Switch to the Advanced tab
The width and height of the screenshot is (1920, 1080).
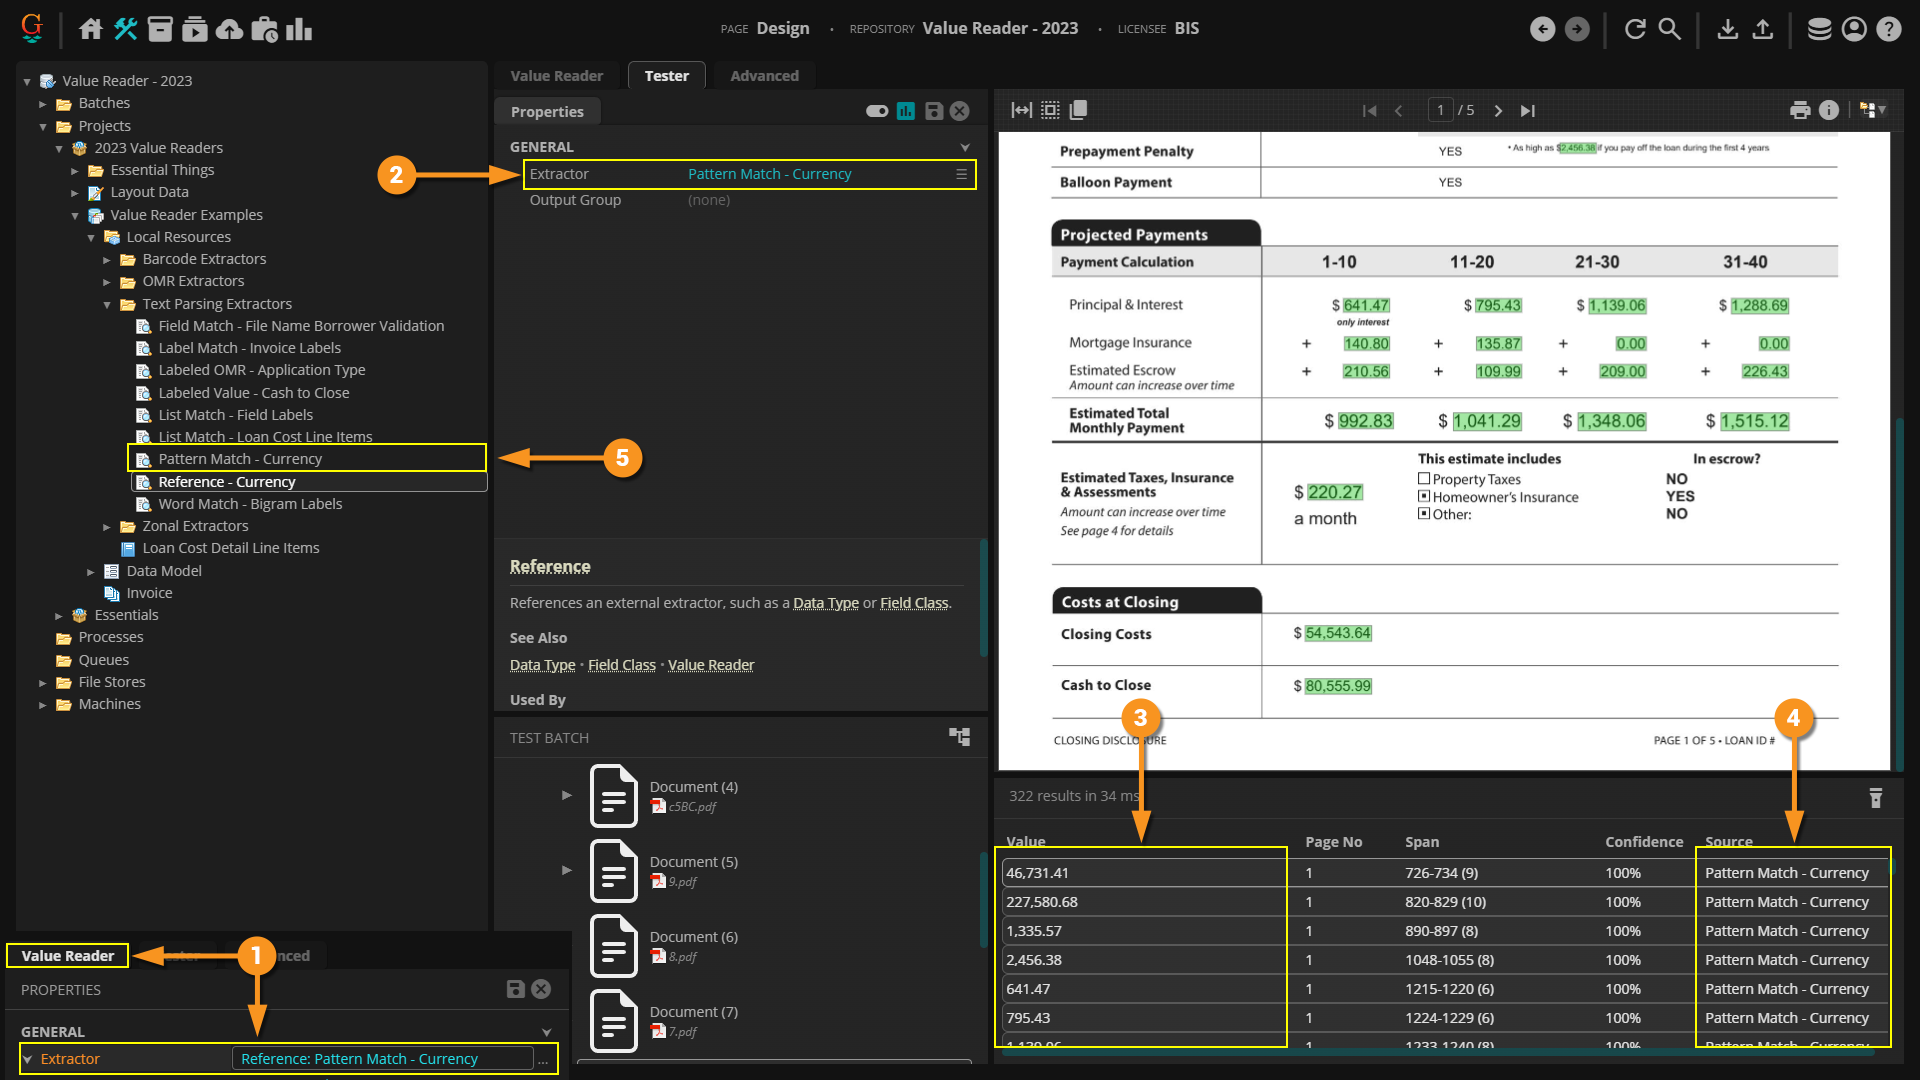pyautogui.click(x=764, y=76)
